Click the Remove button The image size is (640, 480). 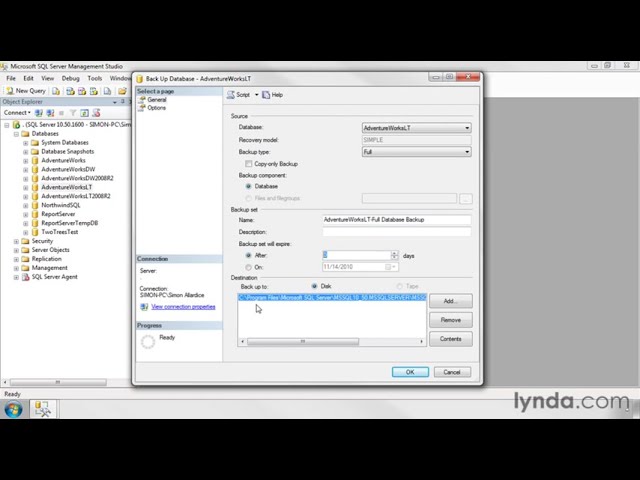(x=451, y=320)
